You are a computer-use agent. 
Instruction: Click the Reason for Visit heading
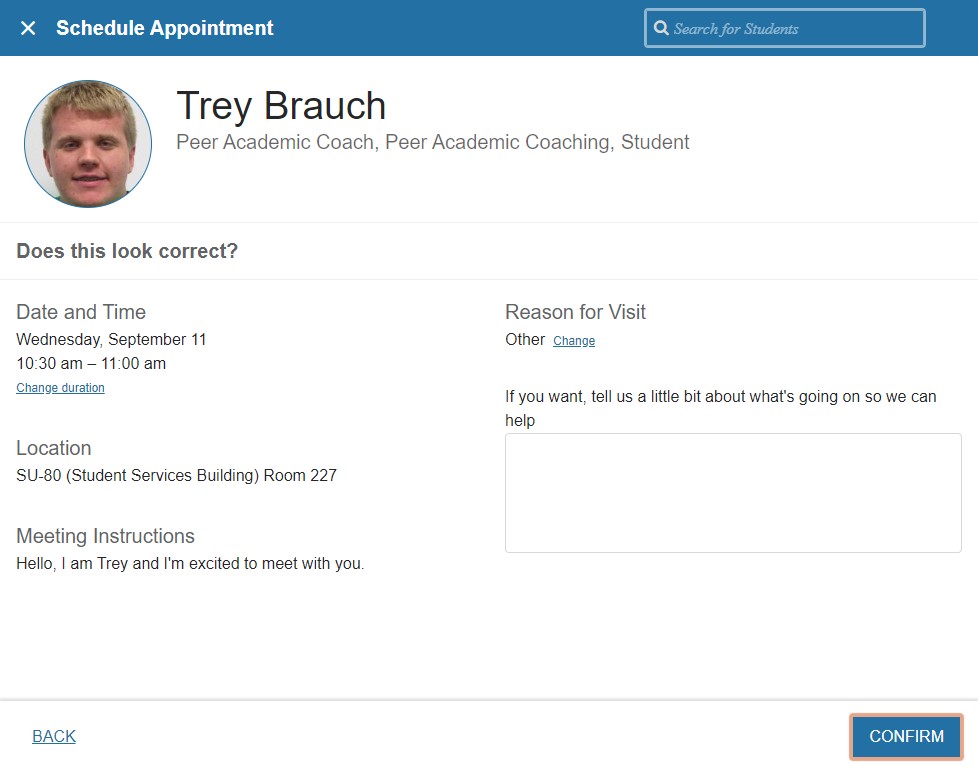575,312
